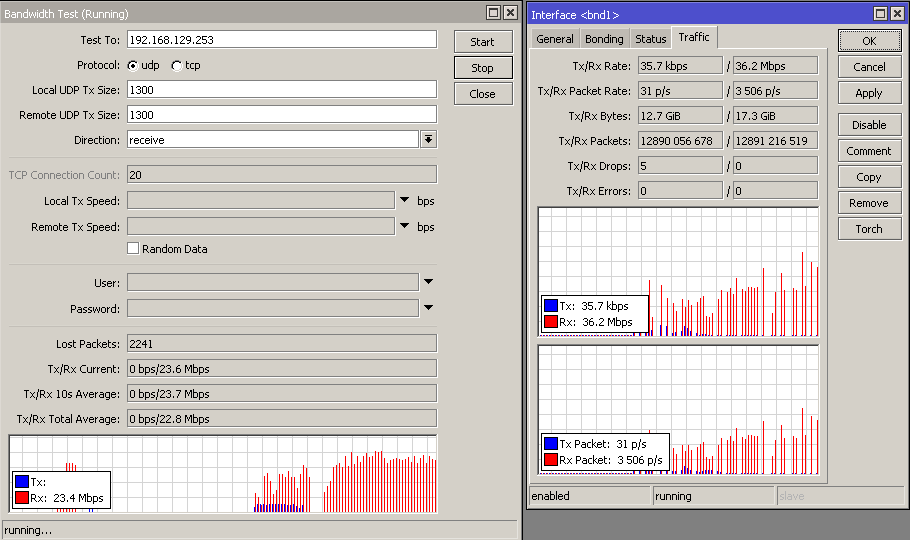Click the Direction field showing receive
This screenshot has width=910, height=540.
click(272, 139)
